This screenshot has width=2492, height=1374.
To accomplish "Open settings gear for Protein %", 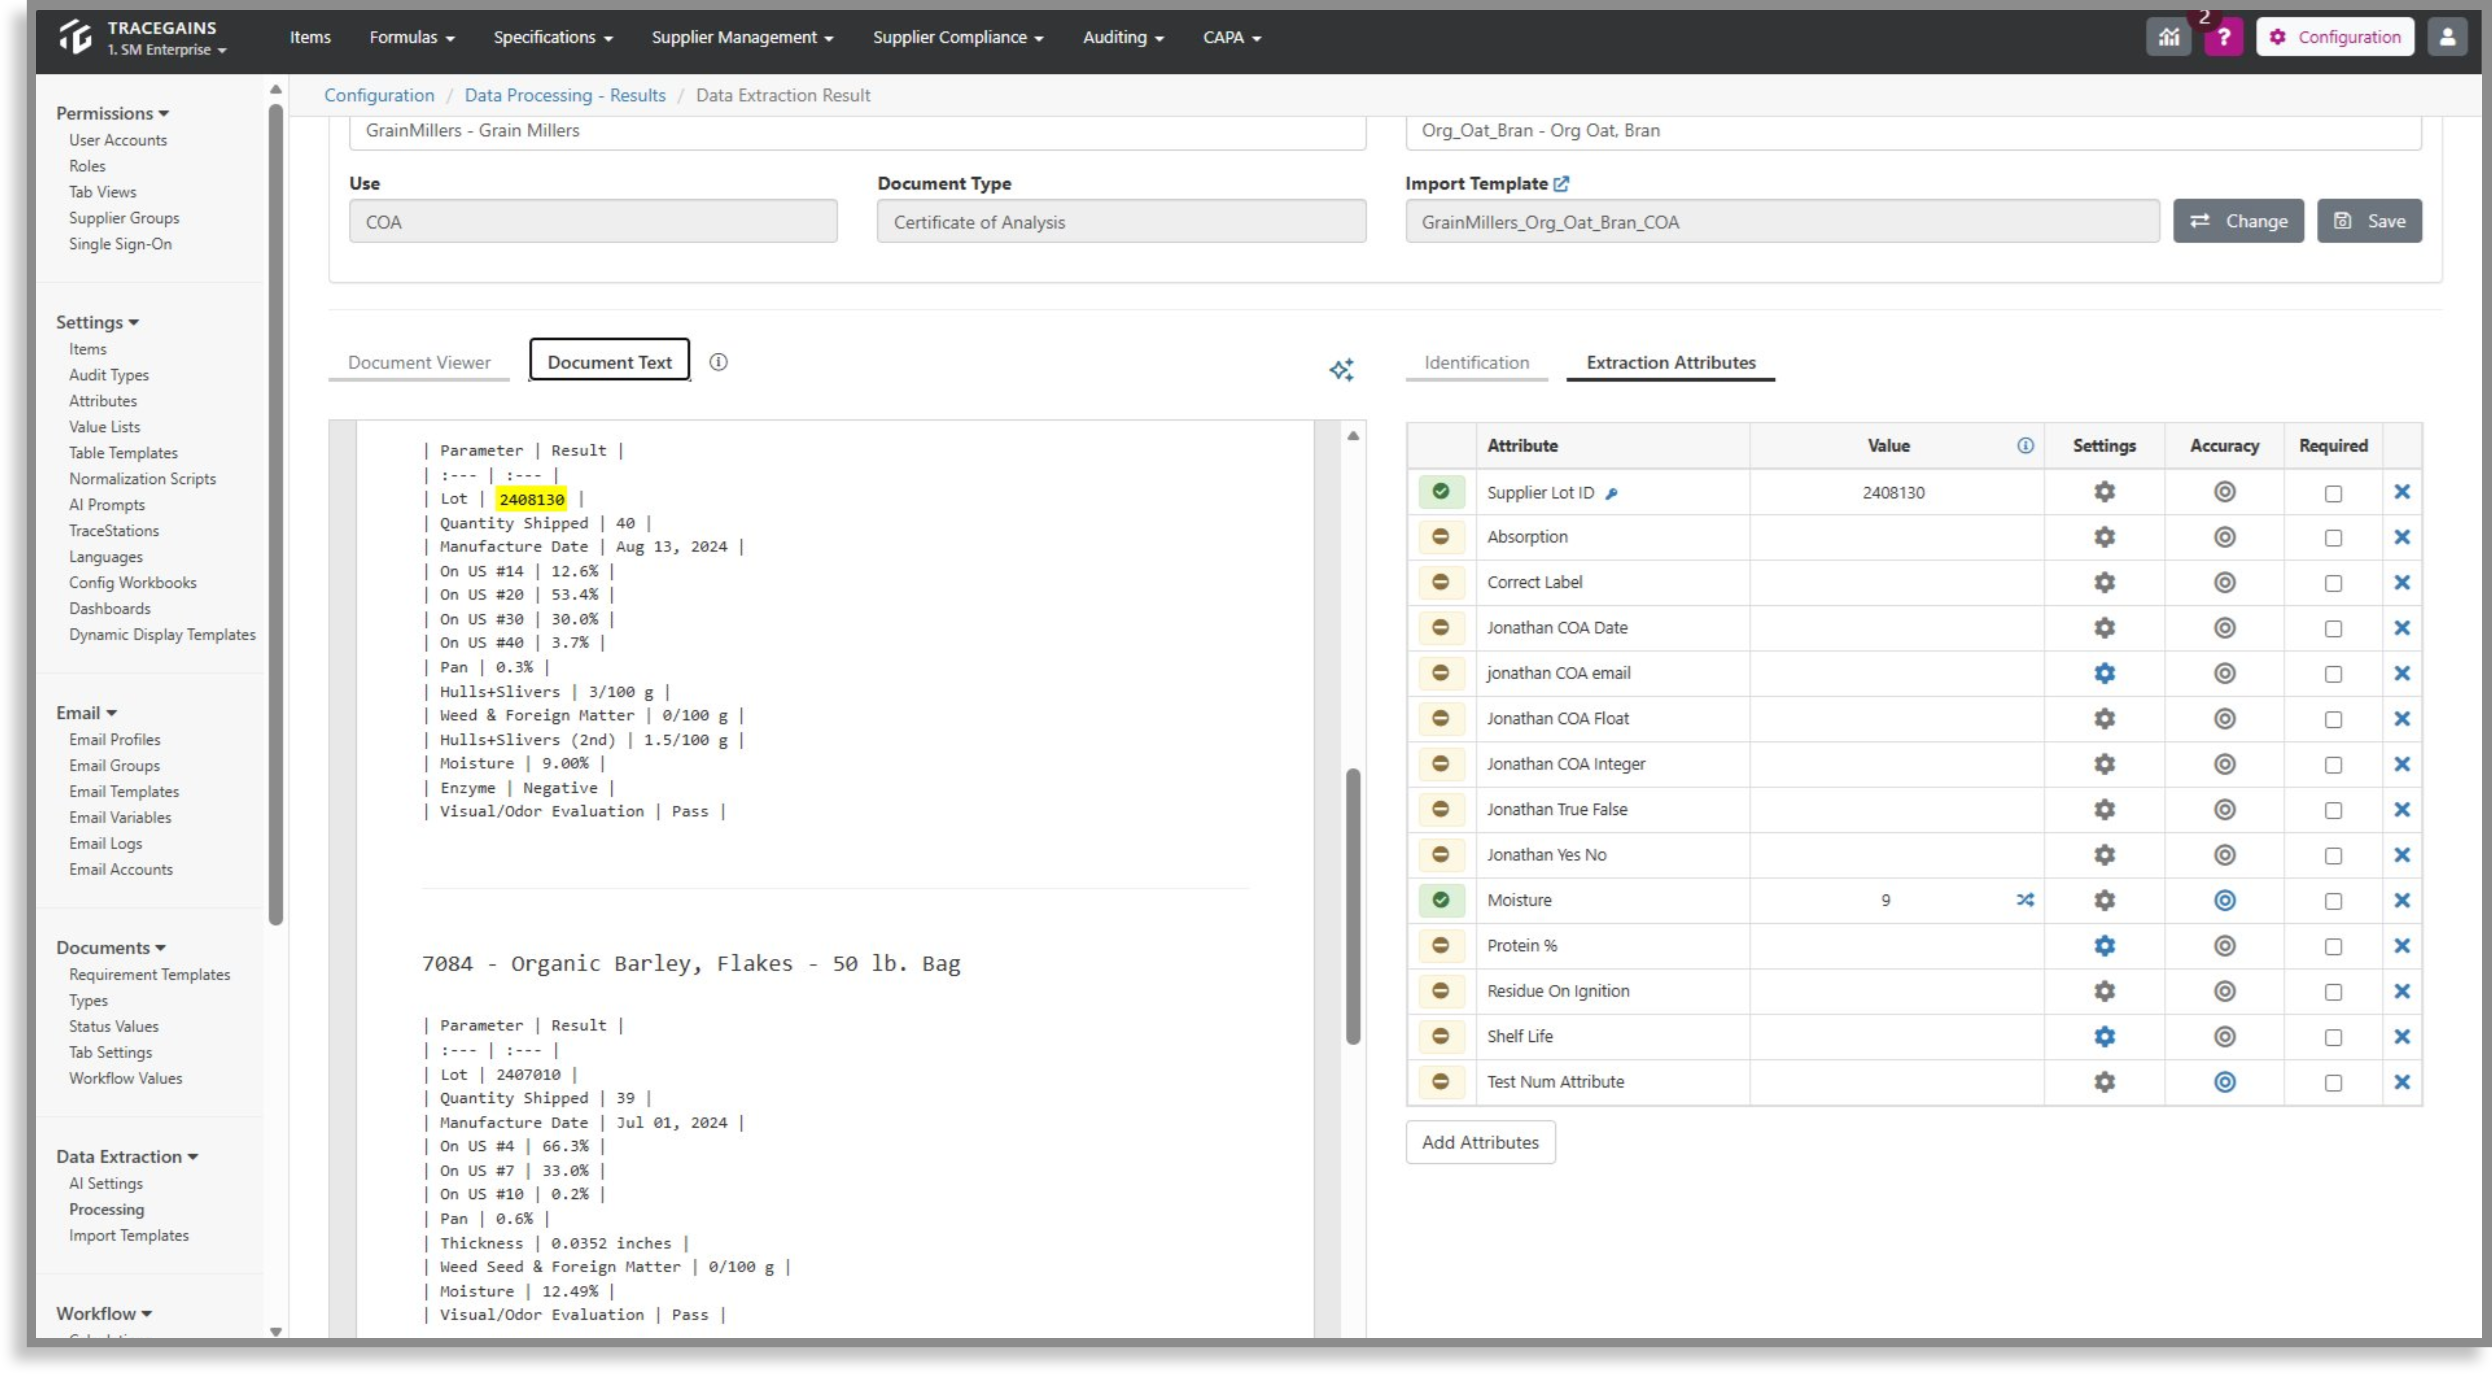I will pos(2104,946).
